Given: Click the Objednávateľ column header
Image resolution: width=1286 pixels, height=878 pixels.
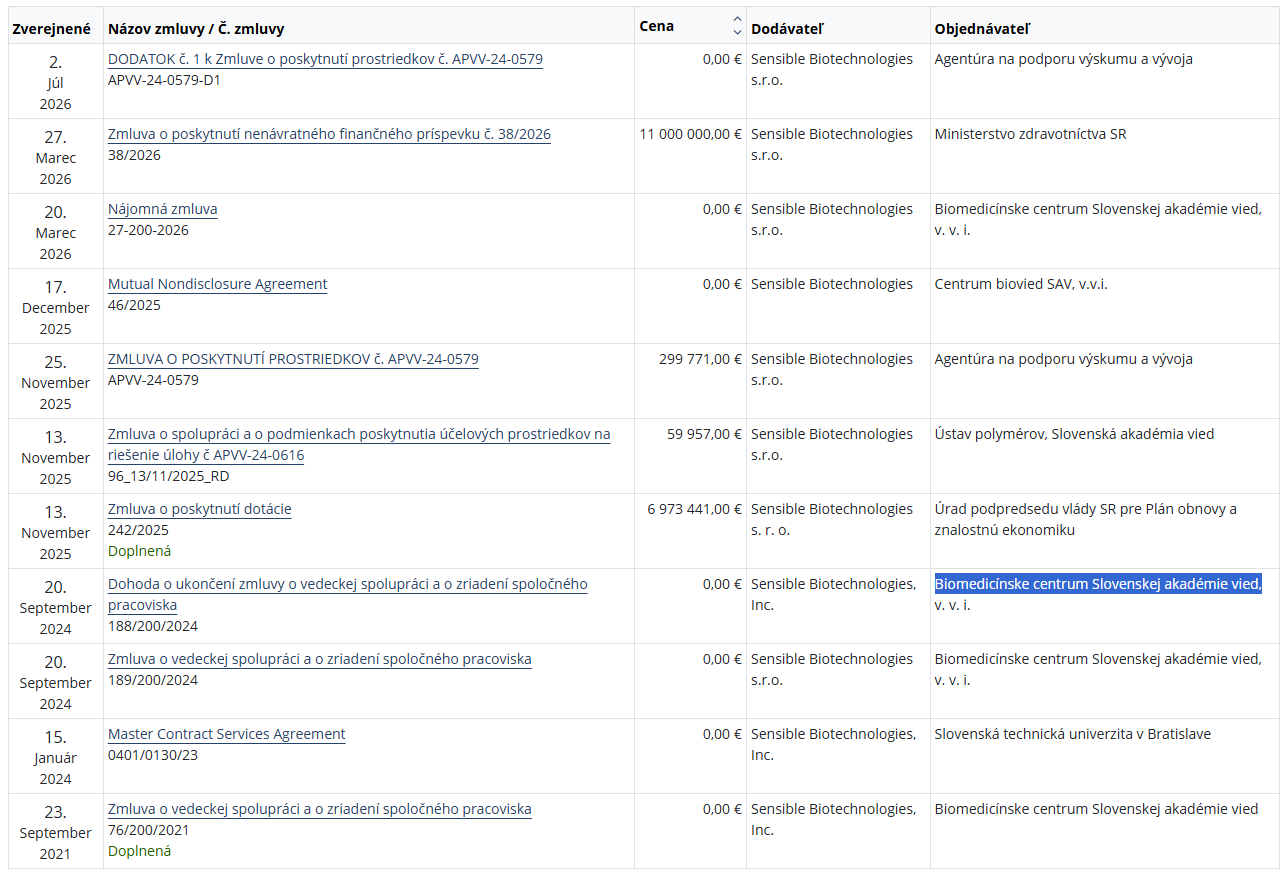Looking at the screenshot, I should click(982, 29).
